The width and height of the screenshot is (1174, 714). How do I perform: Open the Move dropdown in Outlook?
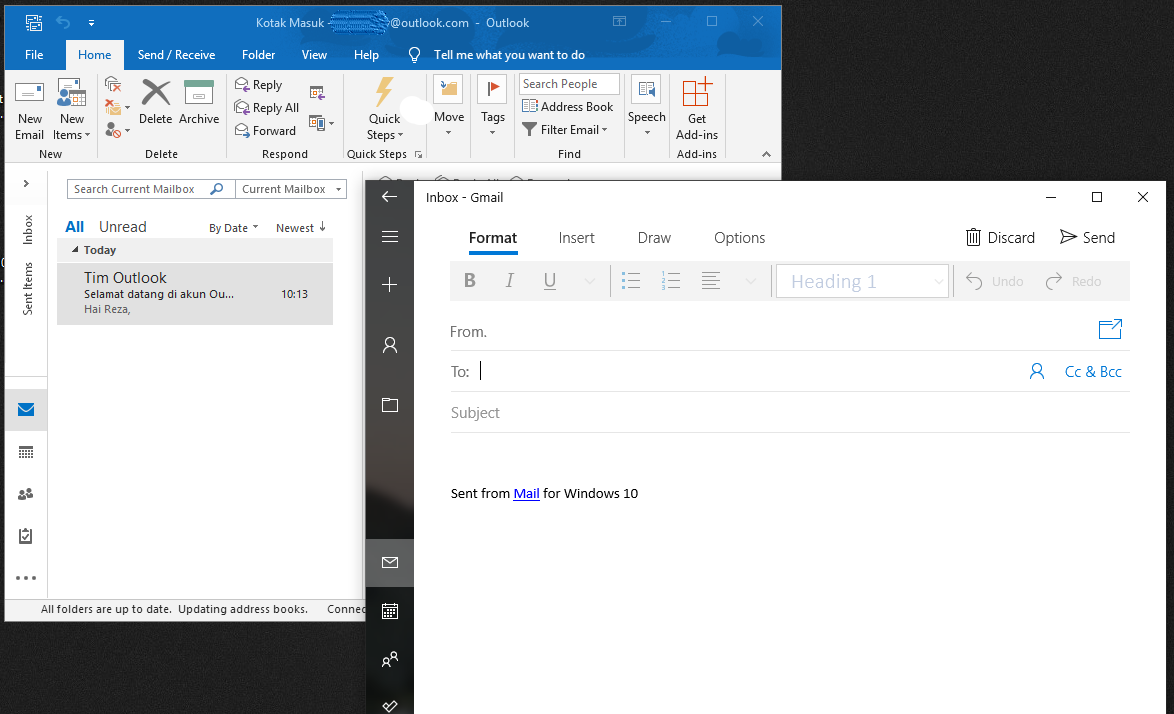[448, 106]
